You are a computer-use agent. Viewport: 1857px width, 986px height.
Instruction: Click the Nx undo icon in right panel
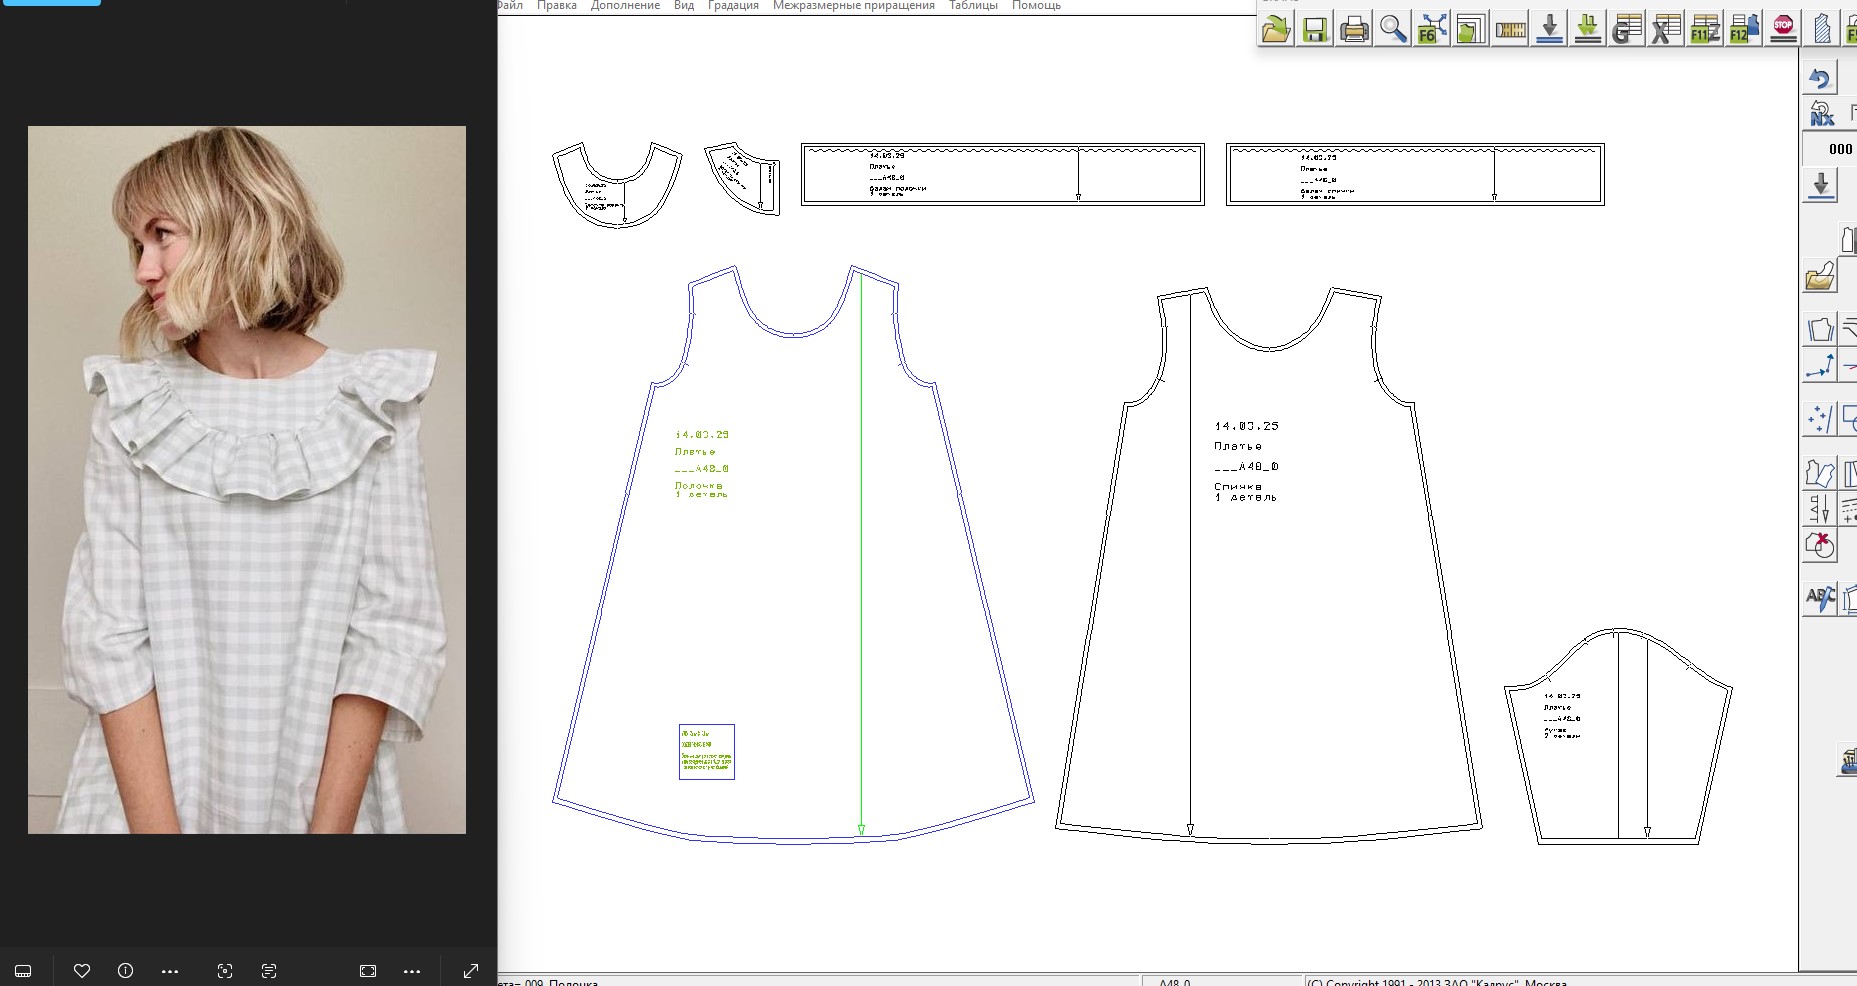coord(1820,114)
